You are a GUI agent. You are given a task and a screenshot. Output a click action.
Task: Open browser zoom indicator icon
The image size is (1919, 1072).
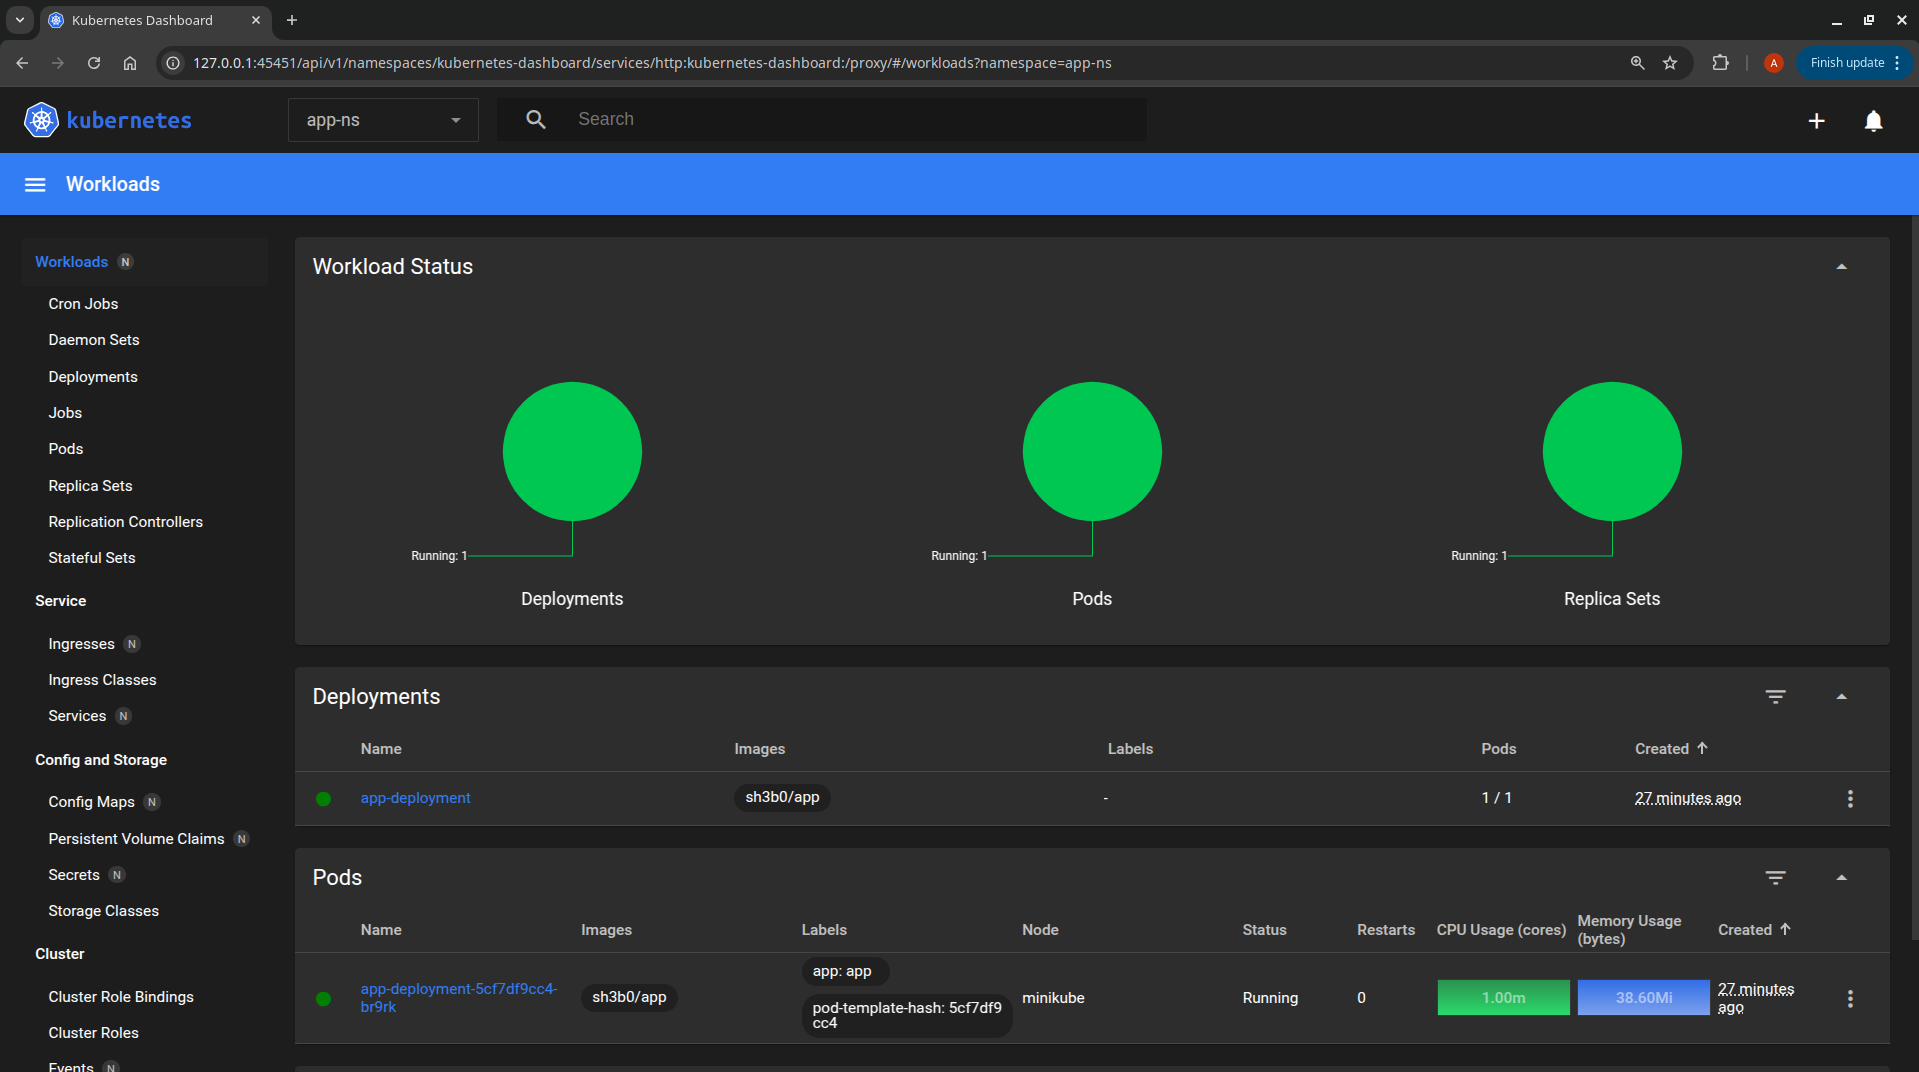click(1637, 63)
